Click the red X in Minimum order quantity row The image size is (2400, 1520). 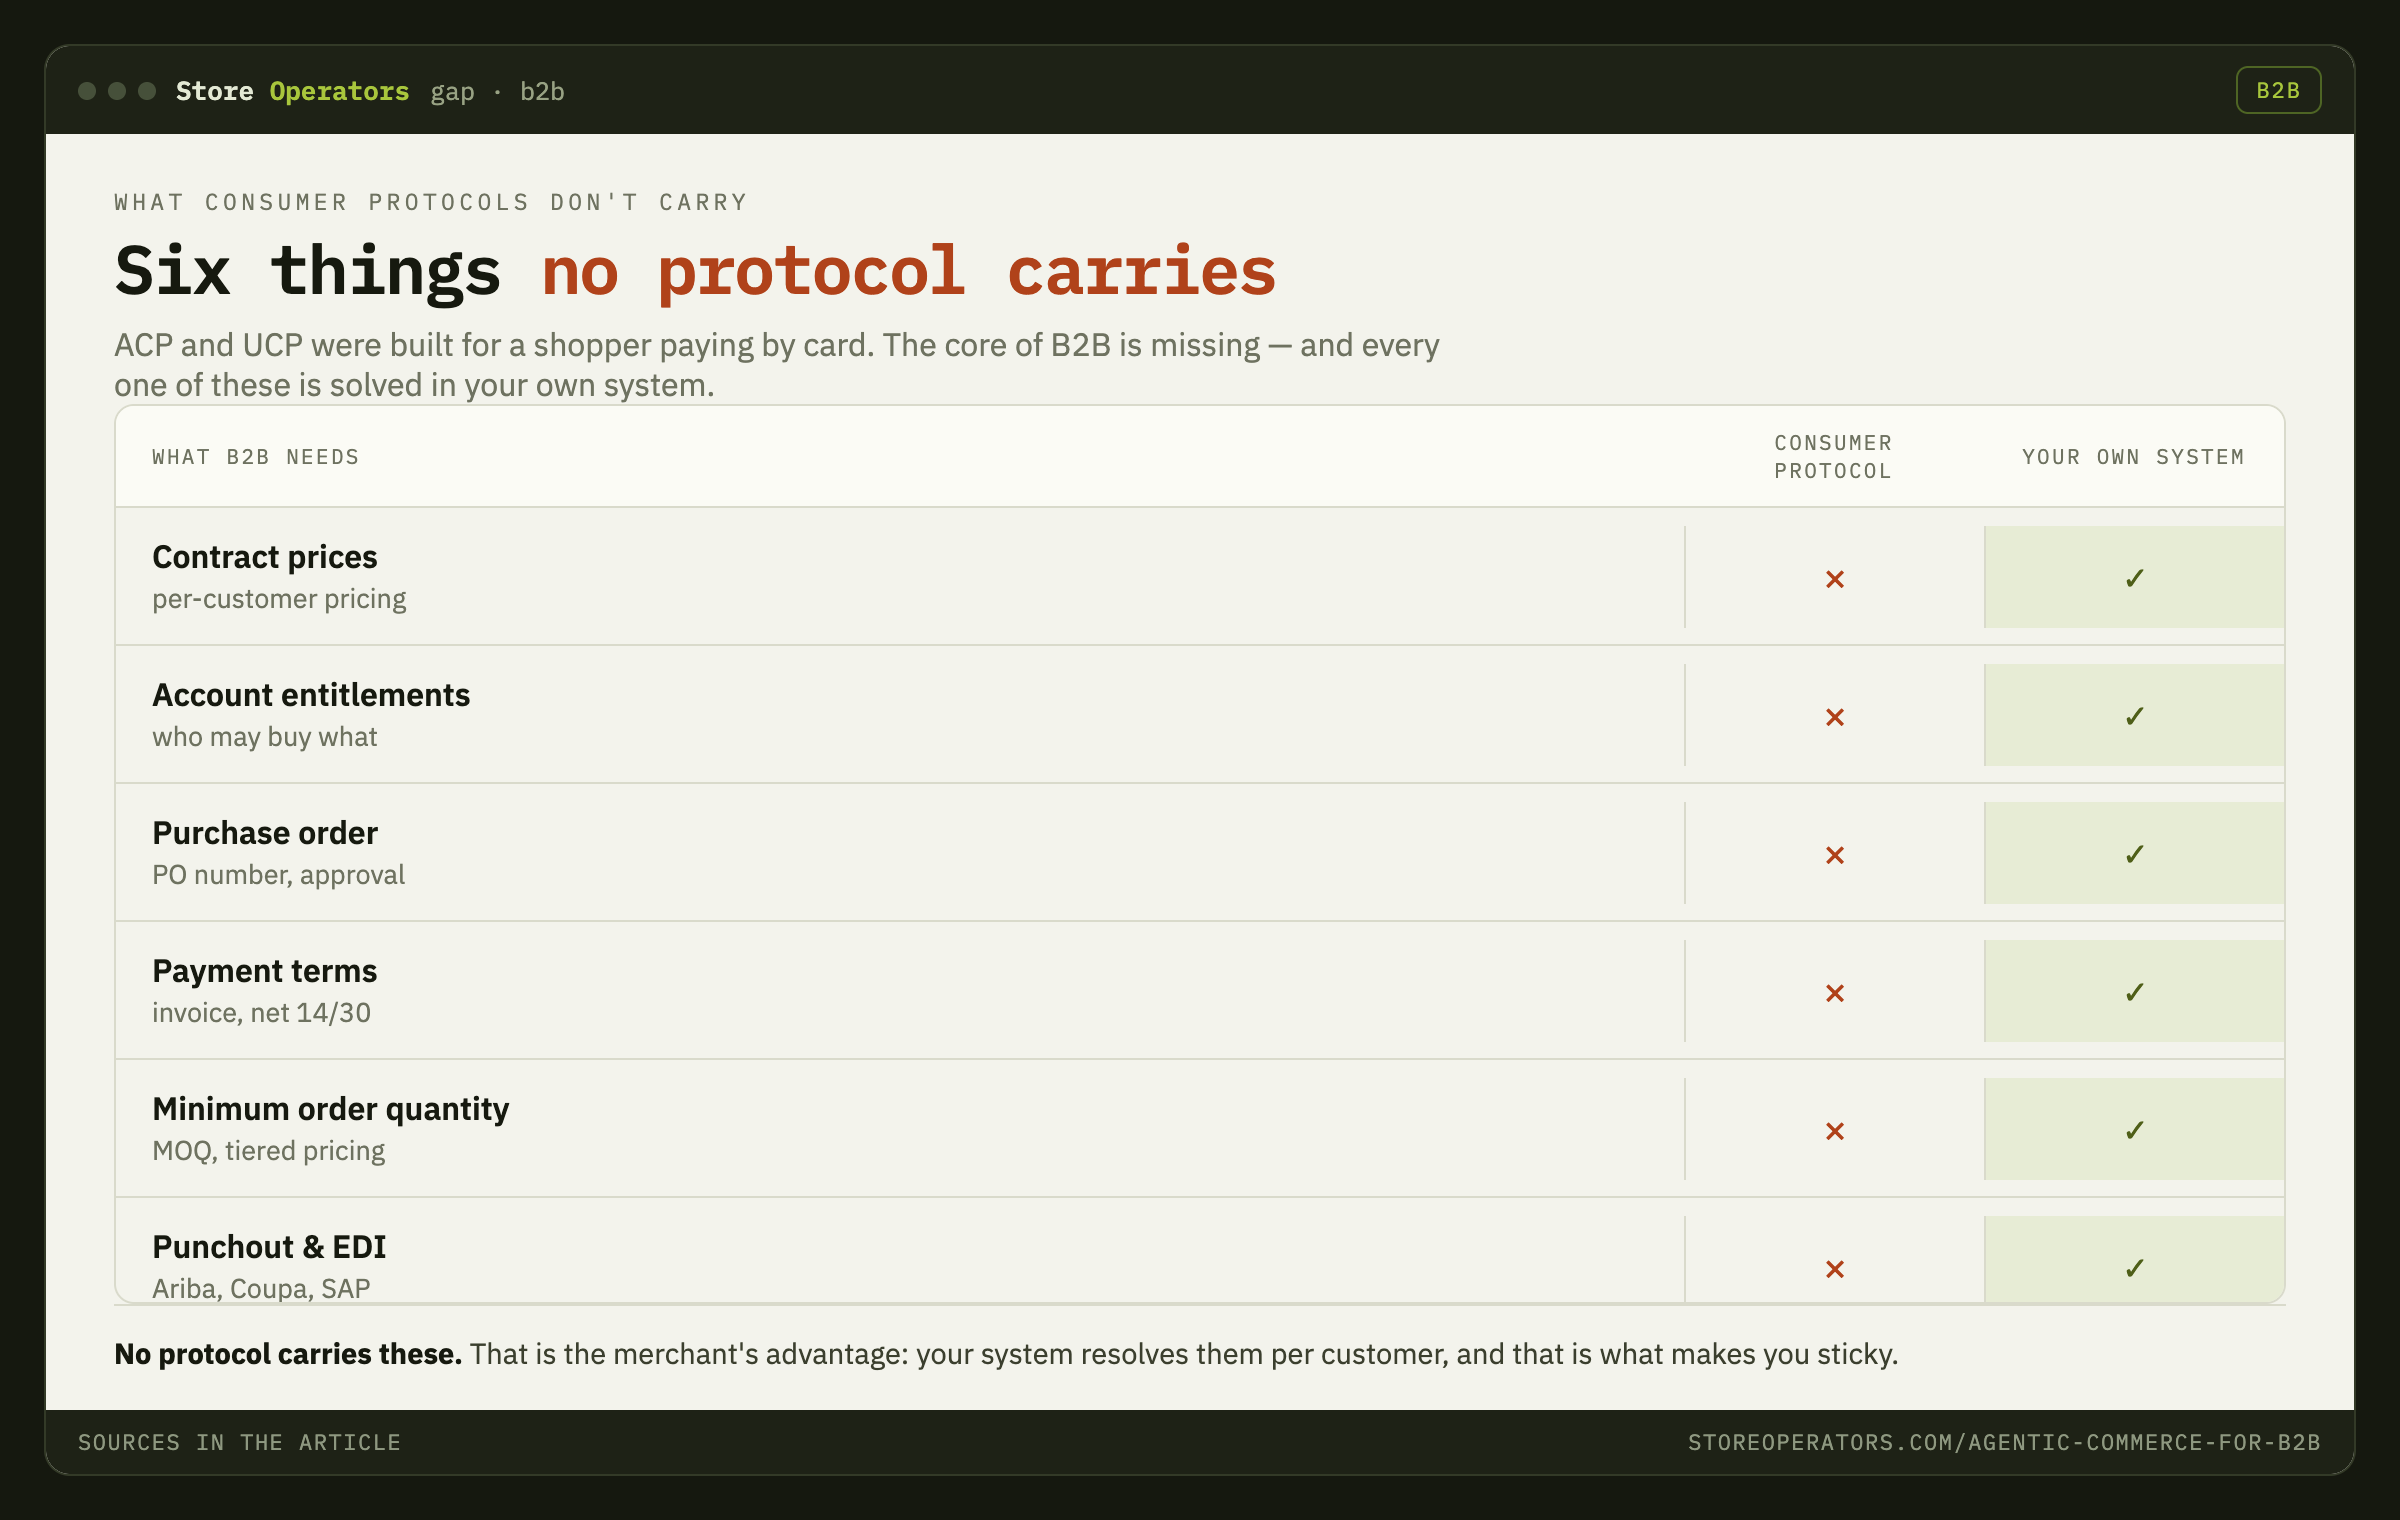pos(1834,1131)
